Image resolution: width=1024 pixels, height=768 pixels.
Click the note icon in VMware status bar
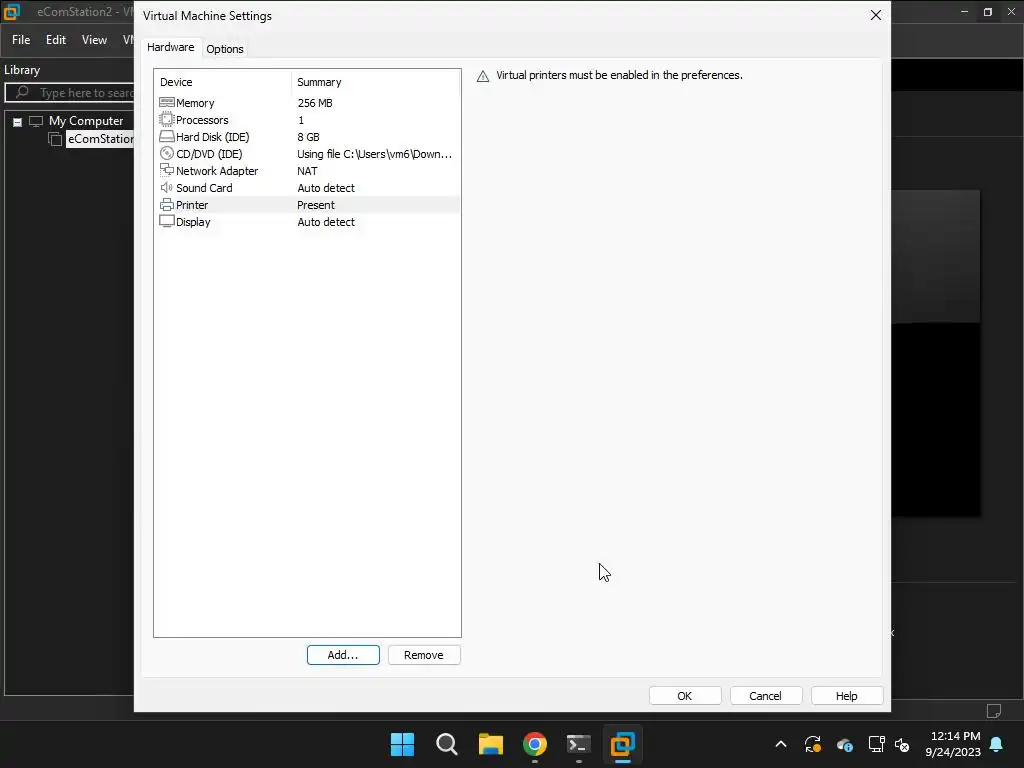click(x=993, y=711)
